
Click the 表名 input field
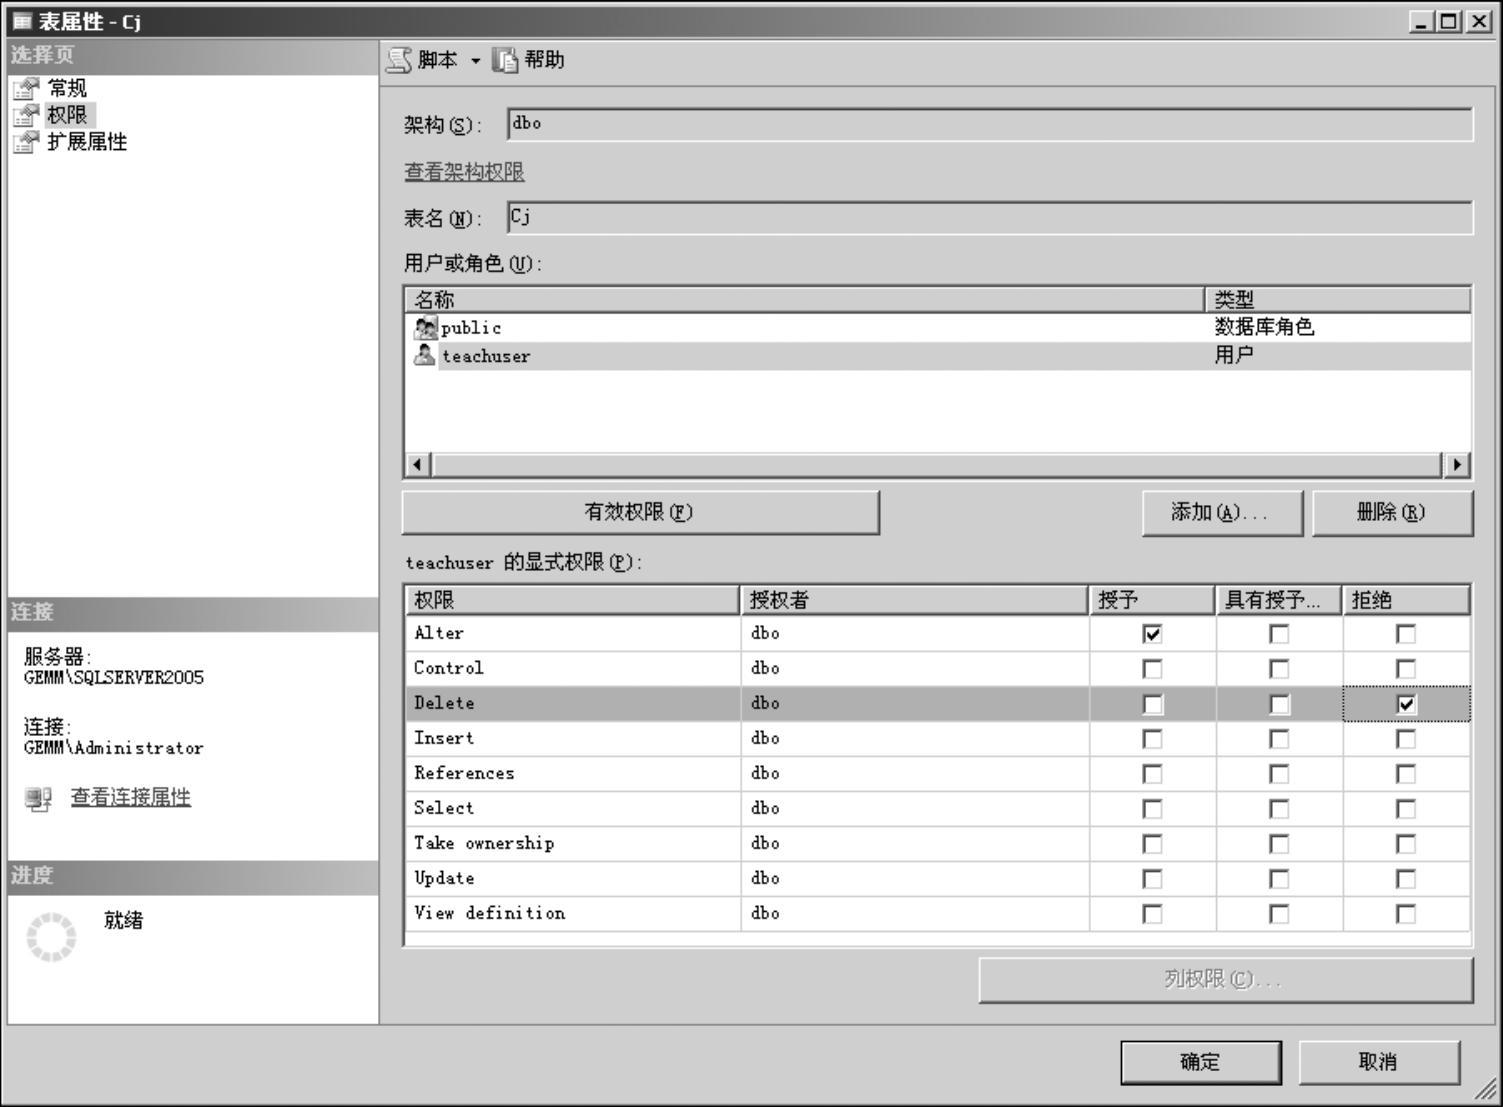tap(990, 218)
